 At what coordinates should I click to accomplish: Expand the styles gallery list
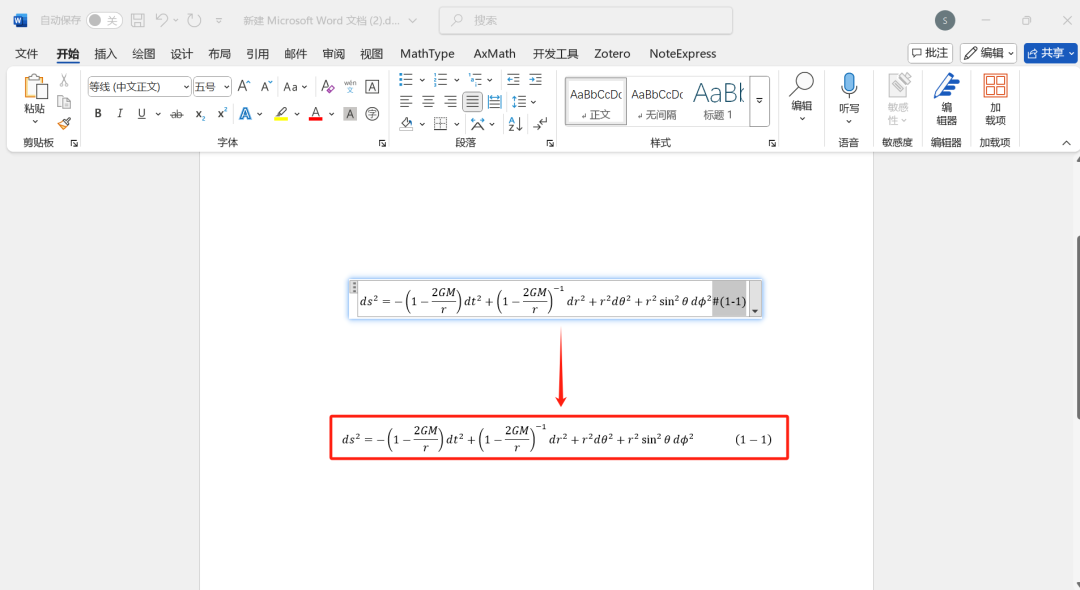click(x=759, y=101)
